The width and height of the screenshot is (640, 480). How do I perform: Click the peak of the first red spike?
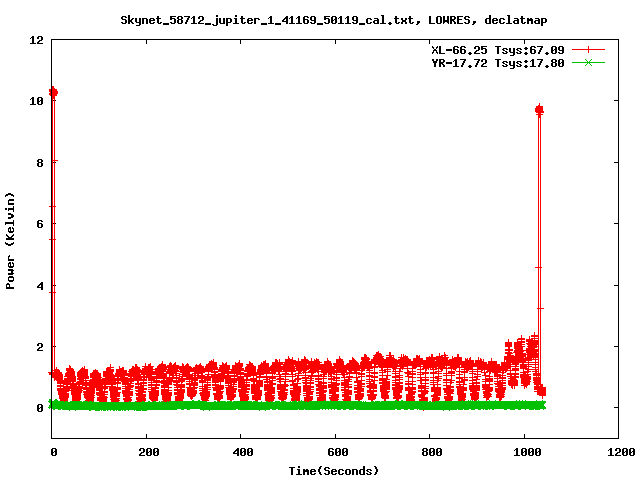coord(53,92)
